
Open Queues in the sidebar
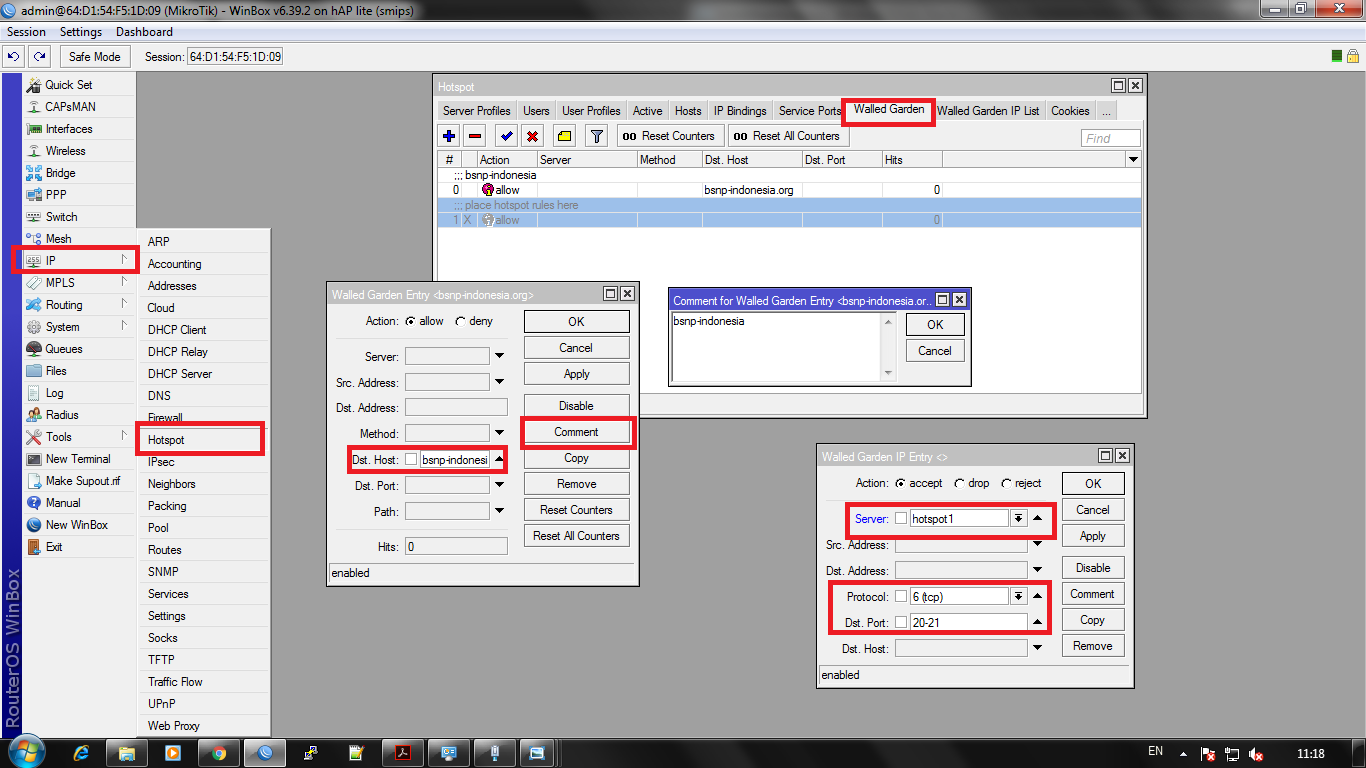[64, 349]
